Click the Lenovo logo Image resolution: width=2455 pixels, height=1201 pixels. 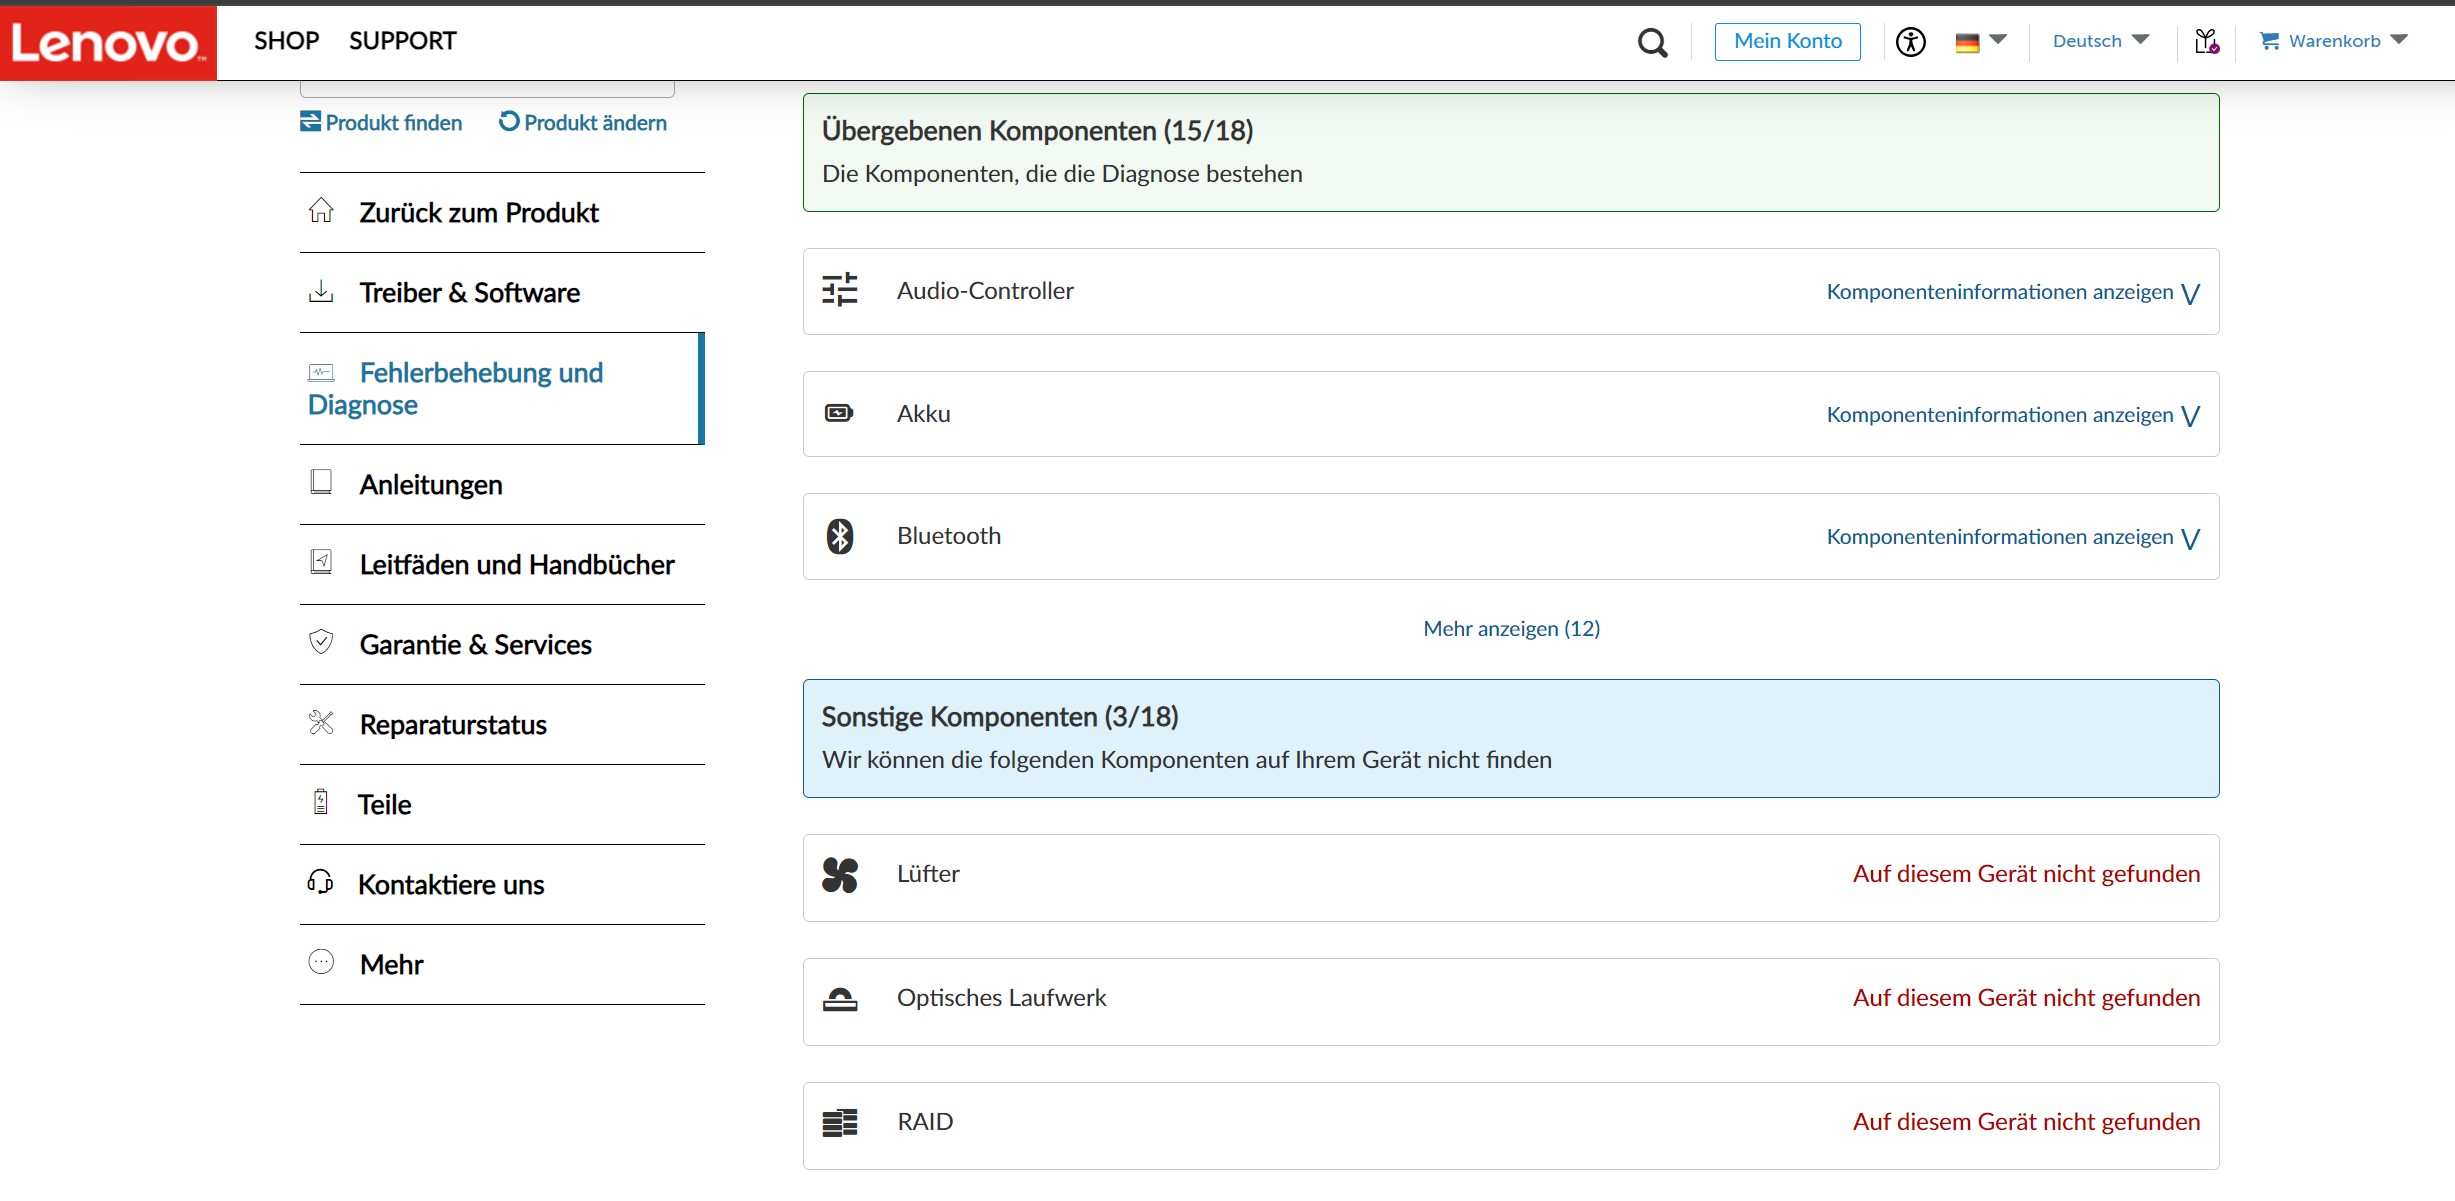[x=107, y=42]
